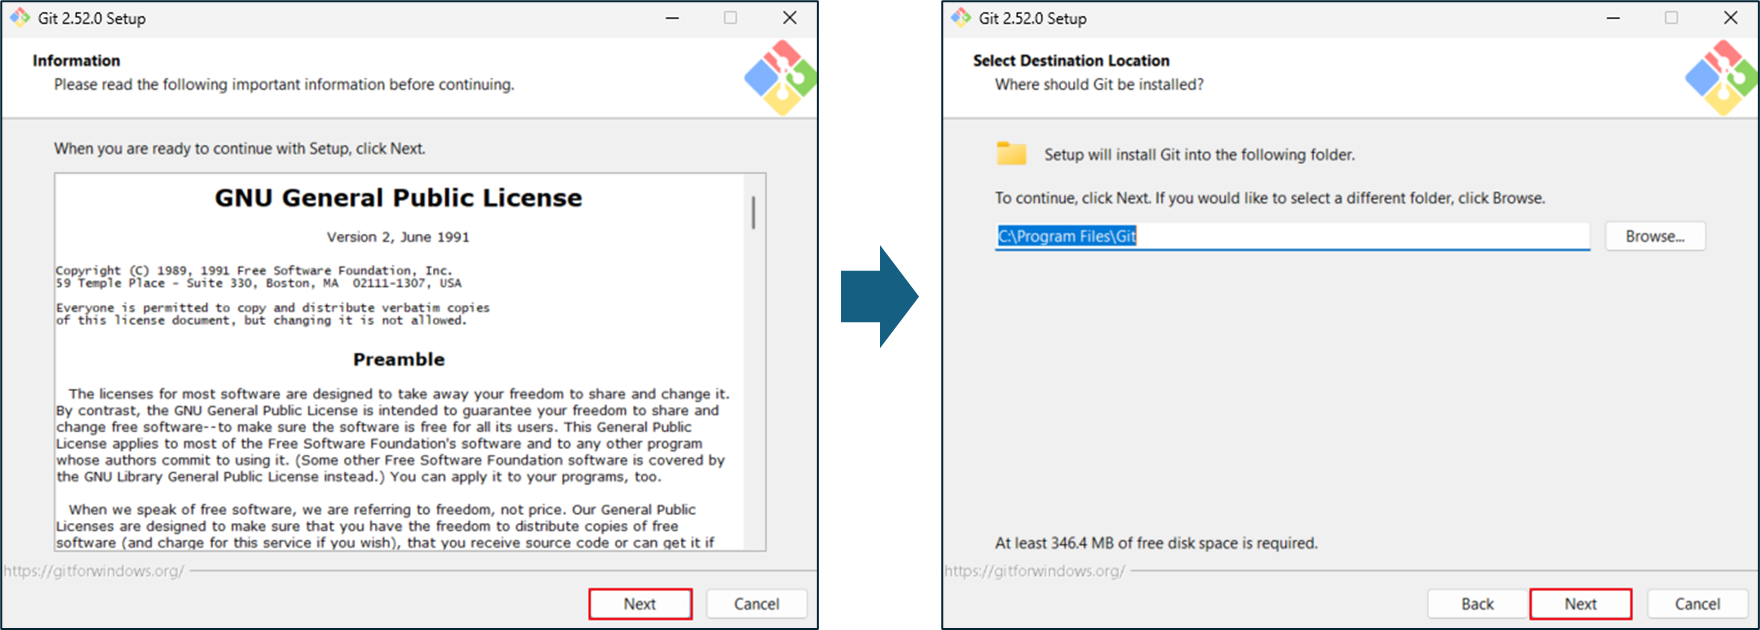This screenshot has height=630, width=1760.
Task: Click Git logo in the Destination Location header
Action: pos(1721,77)
